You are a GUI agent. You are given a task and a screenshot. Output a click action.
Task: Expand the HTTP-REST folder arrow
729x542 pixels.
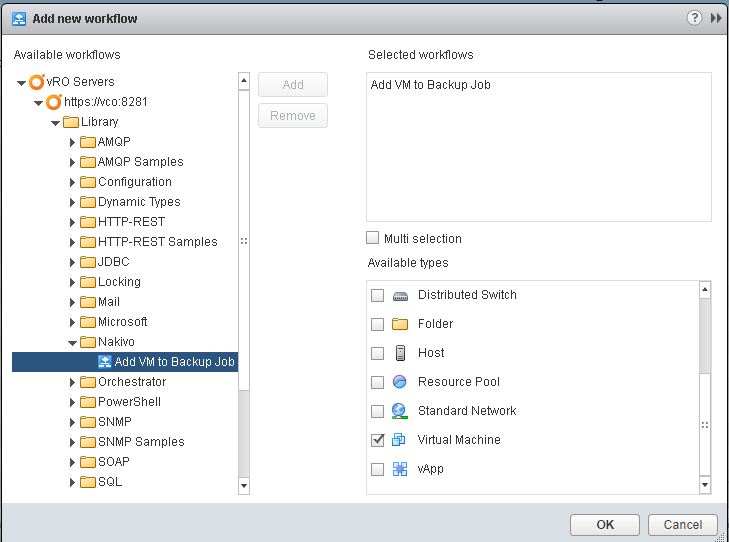72,222
